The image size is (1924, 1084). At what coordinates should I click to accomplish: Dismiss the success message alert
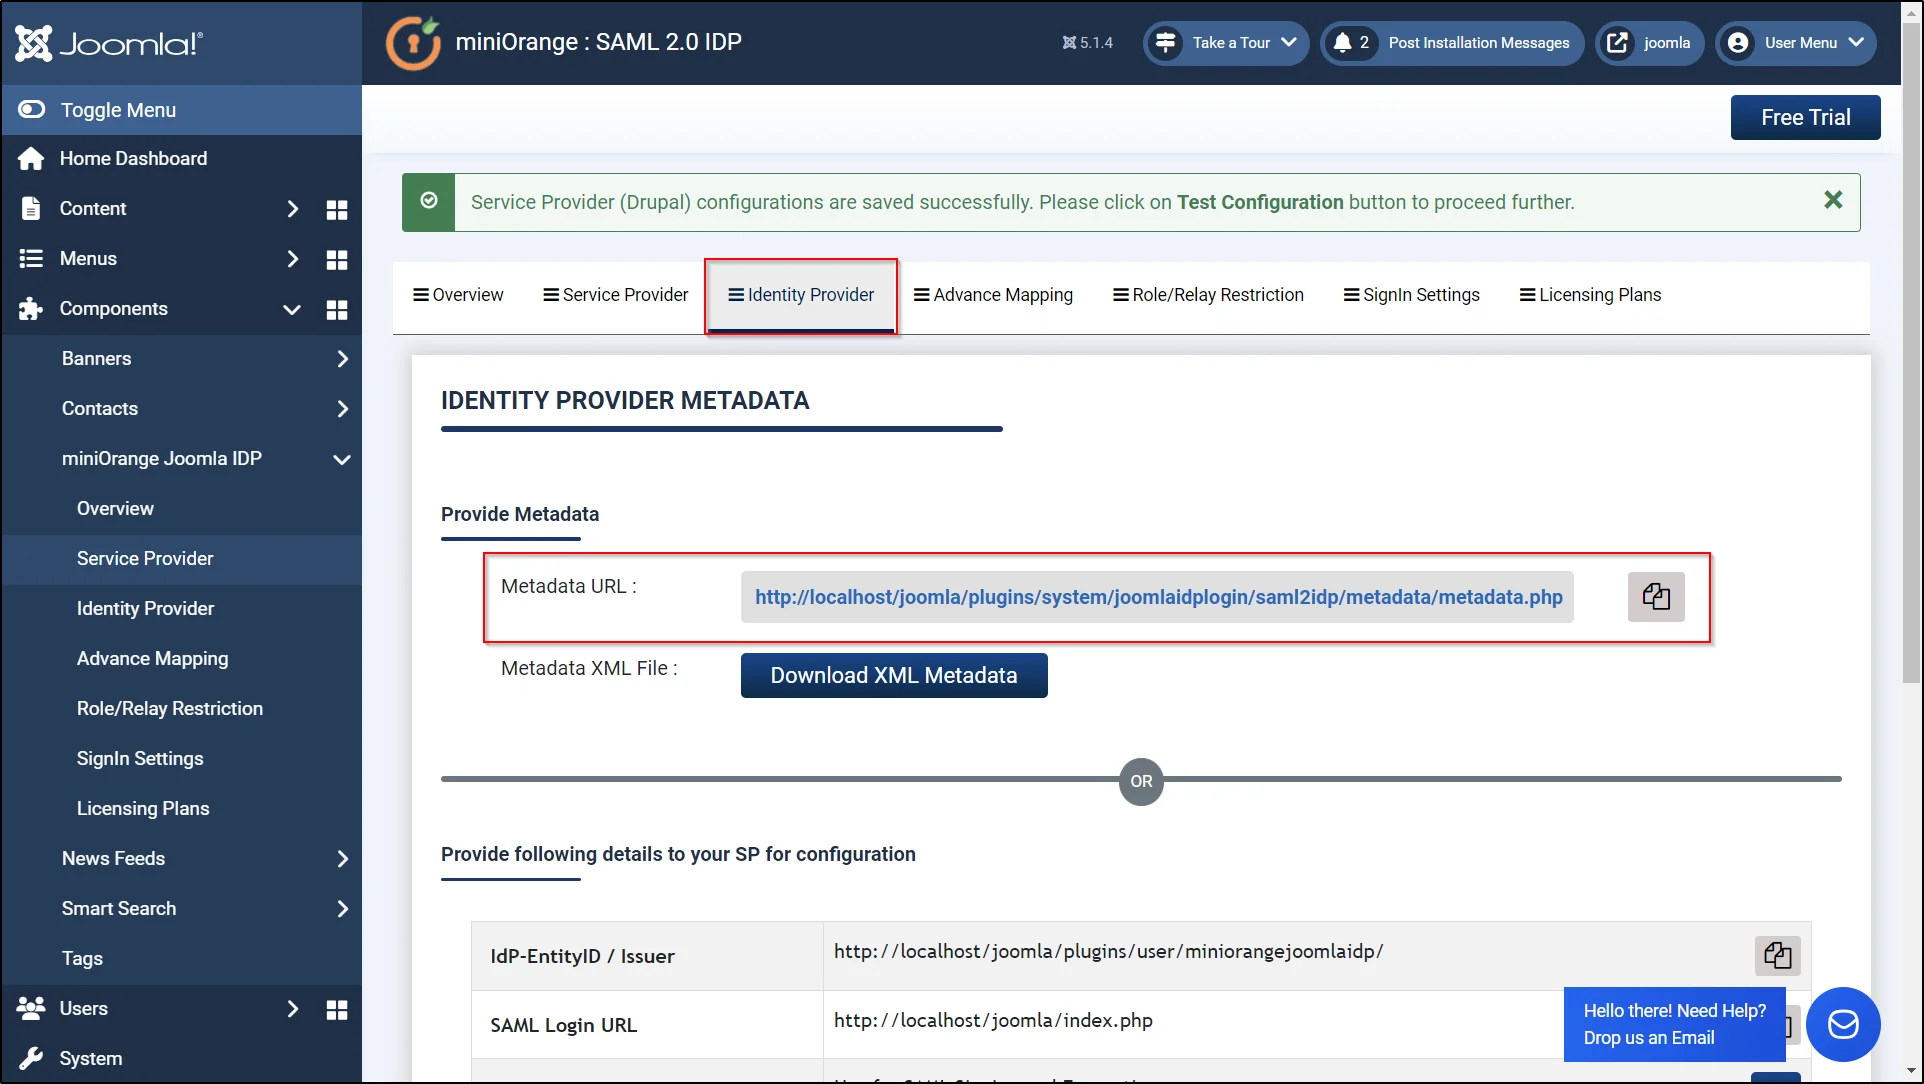(1833, 200)
